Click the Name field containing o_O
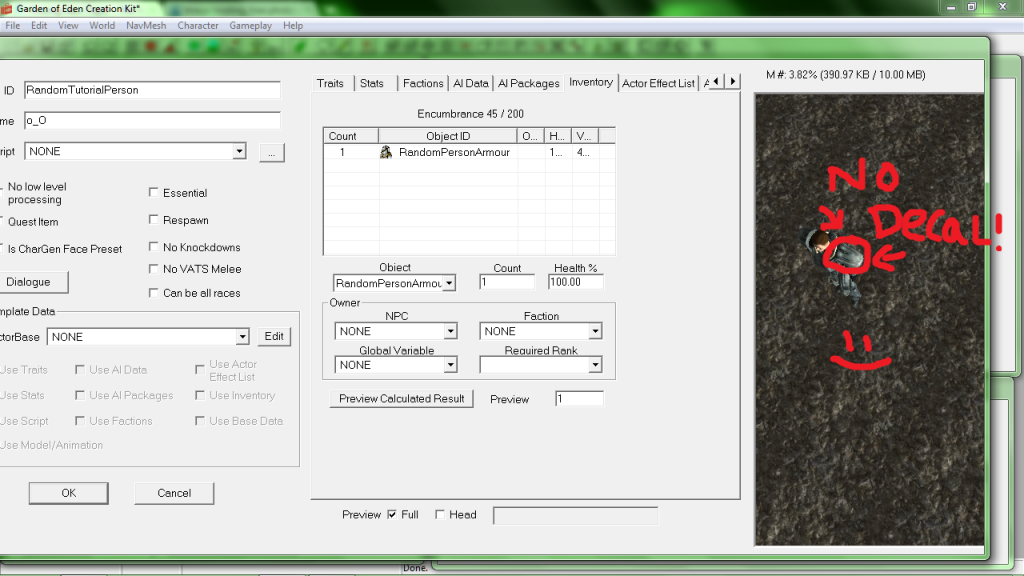The image size is (1024, 576). tap(152, 120)
